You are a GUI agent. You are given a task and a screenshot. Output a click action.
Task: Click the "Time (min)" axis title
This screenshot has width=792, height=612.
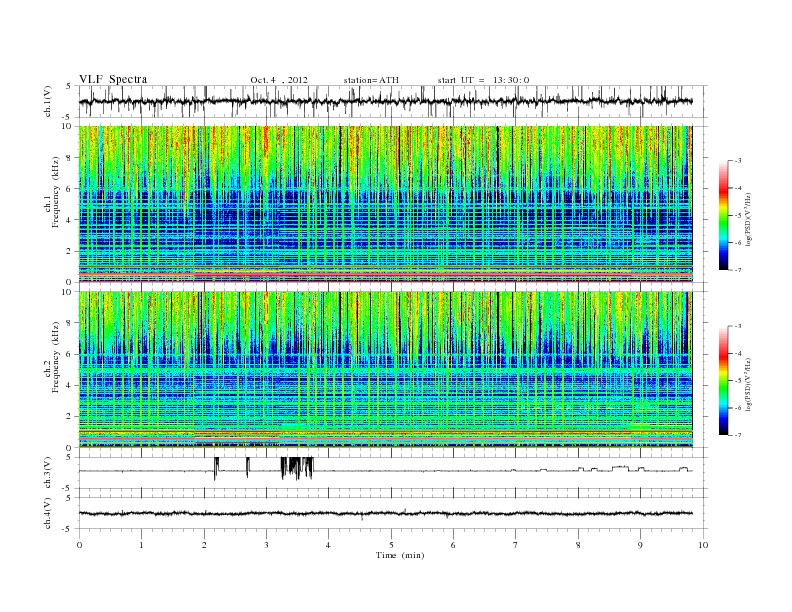[400, 555]
